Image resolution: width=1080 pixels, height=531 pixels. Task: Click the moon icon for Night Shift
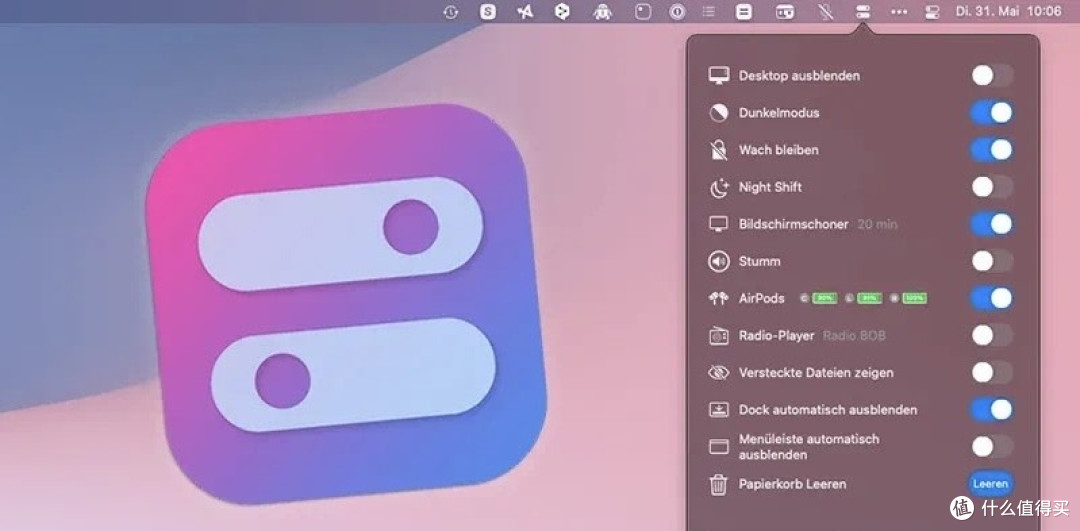(x=718, y=187)
